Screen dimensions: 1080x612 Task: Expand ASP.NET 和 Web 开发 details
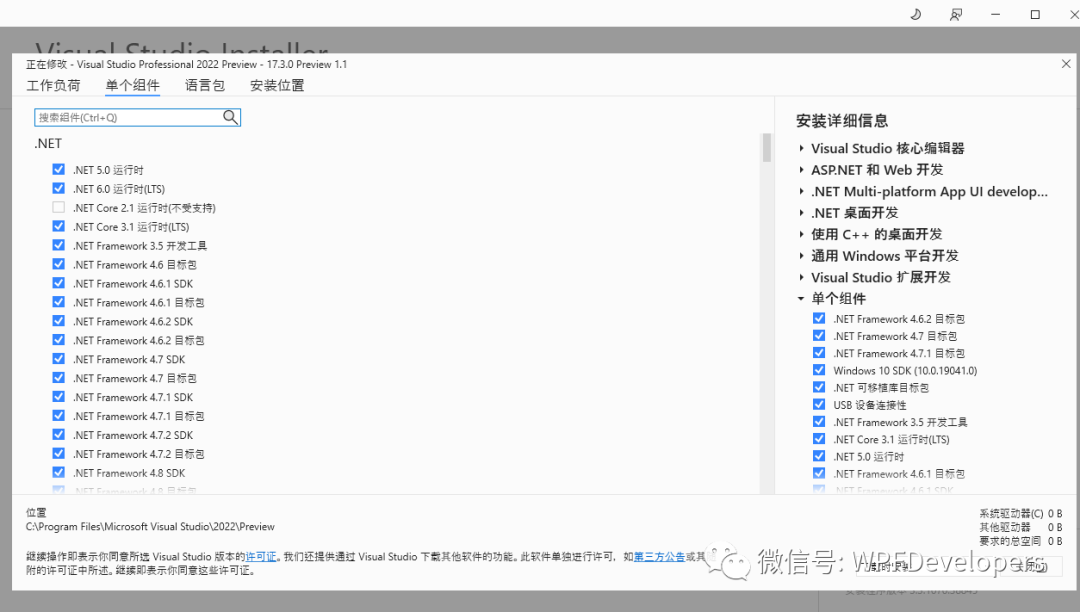click(801, 170)
